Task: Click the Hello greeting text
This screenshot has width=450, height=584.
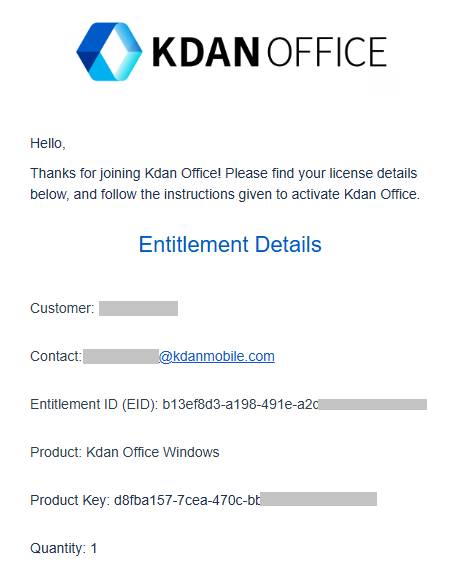Action: [x=48, y=143]
